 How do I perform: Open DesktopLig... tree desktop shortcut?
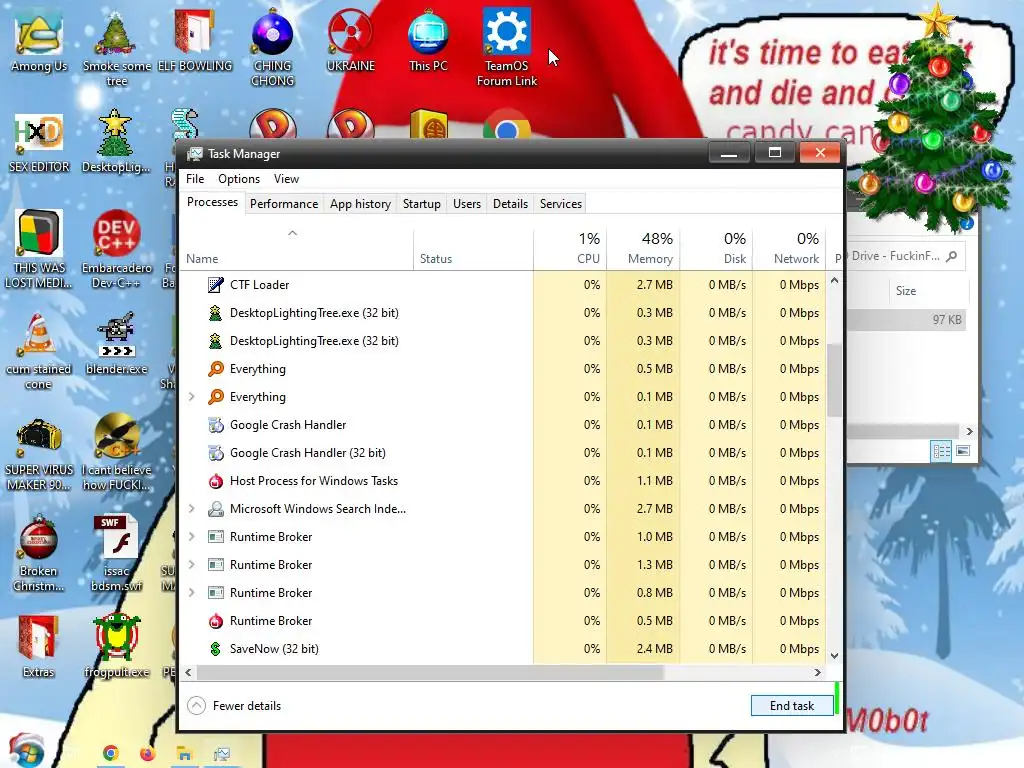(116, 142)
